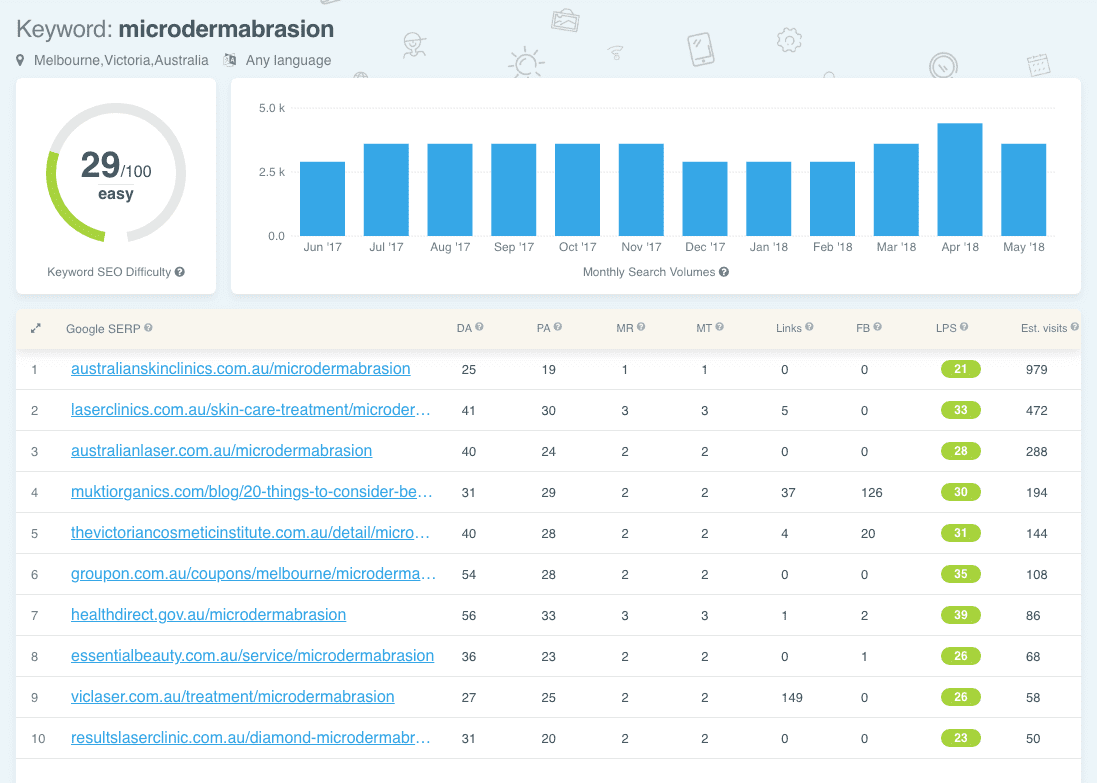Click the LPS badge showing 23

tap(961, 738)
